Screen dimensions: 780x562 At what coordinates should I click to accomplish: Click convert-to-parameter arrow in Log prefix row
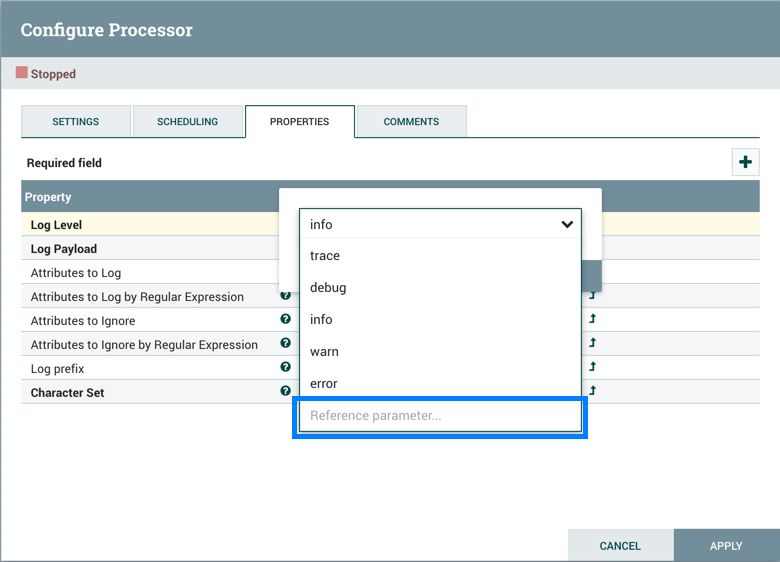point(592,368)
